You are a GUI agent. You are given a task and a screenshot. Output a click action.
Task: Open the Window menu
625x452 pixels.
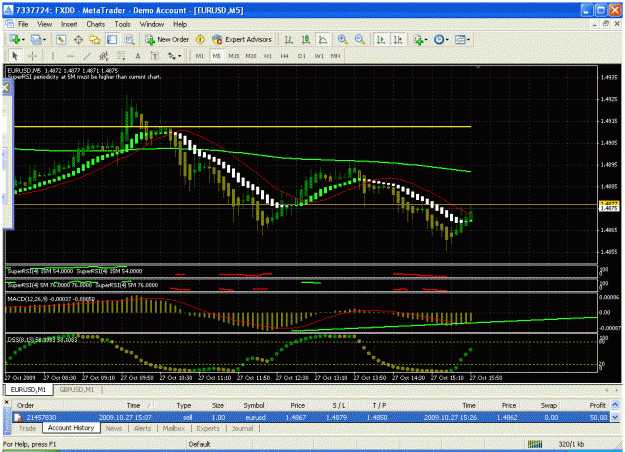pos(152,24)
